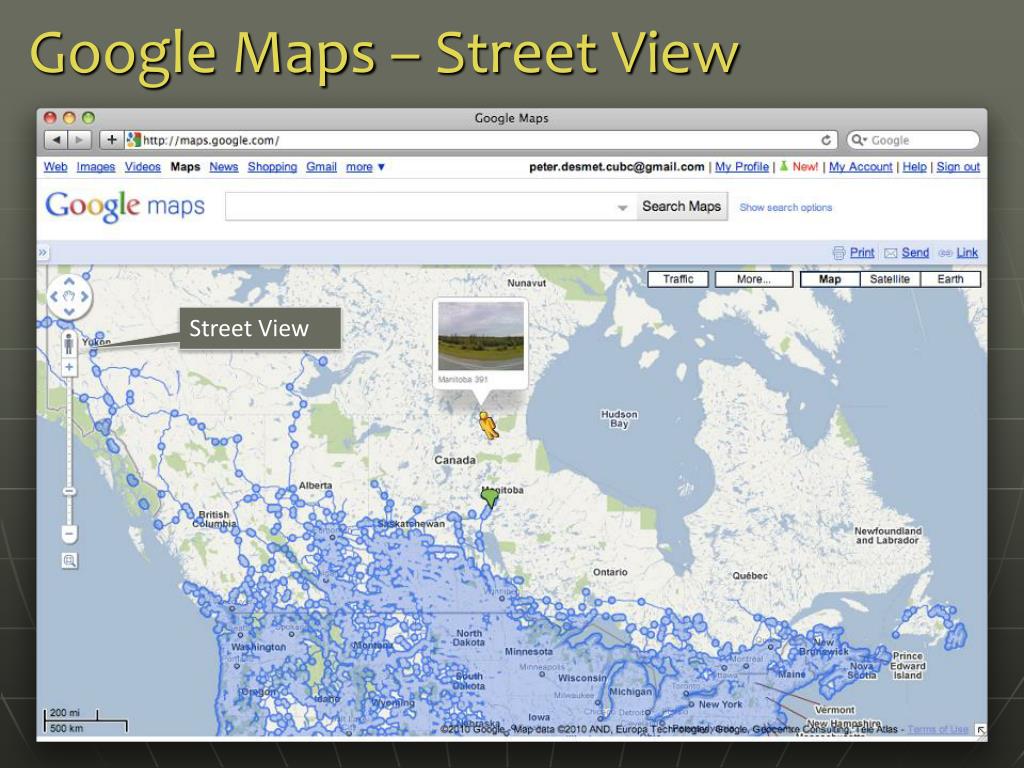Select the Maps item in Google bar

point(185,167)
